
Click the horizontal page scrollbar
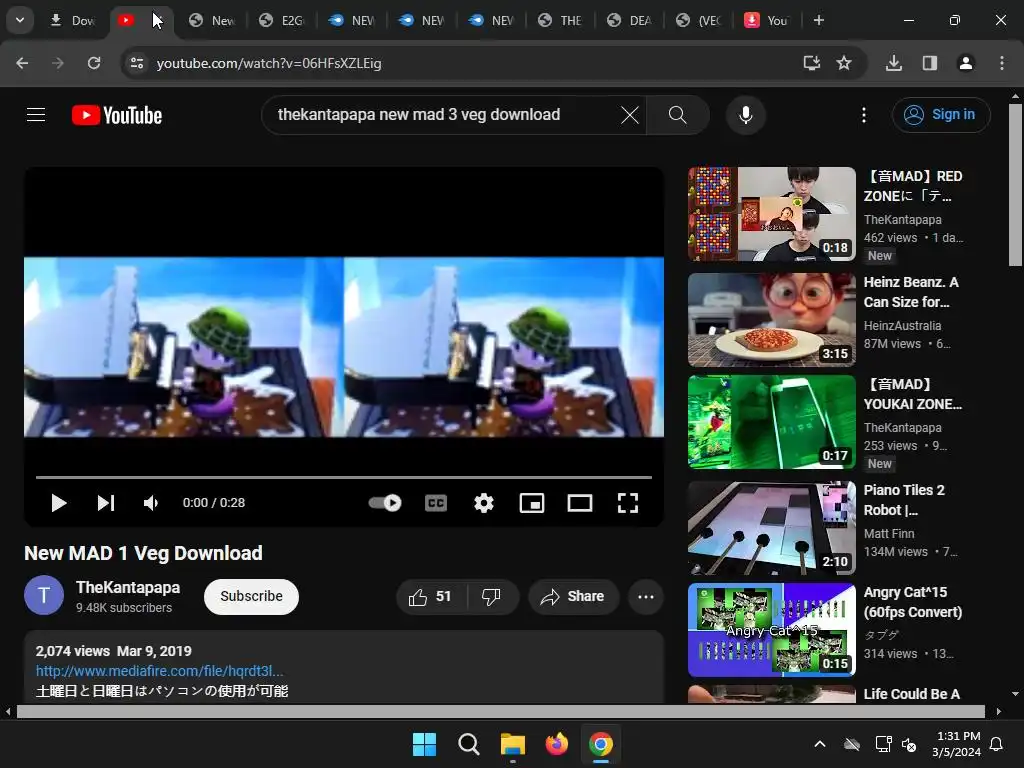[x=503, y=711]
